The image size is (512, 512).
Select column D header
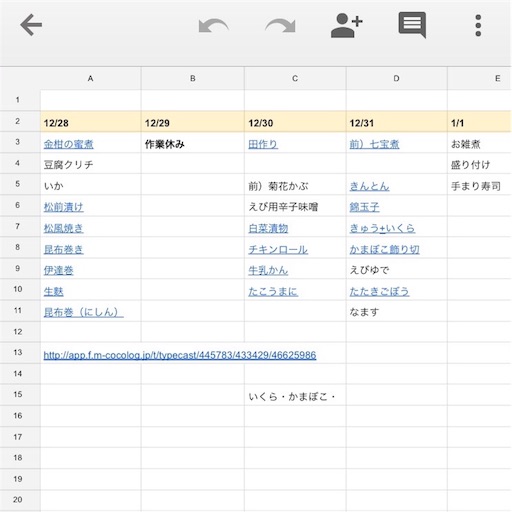396,78
